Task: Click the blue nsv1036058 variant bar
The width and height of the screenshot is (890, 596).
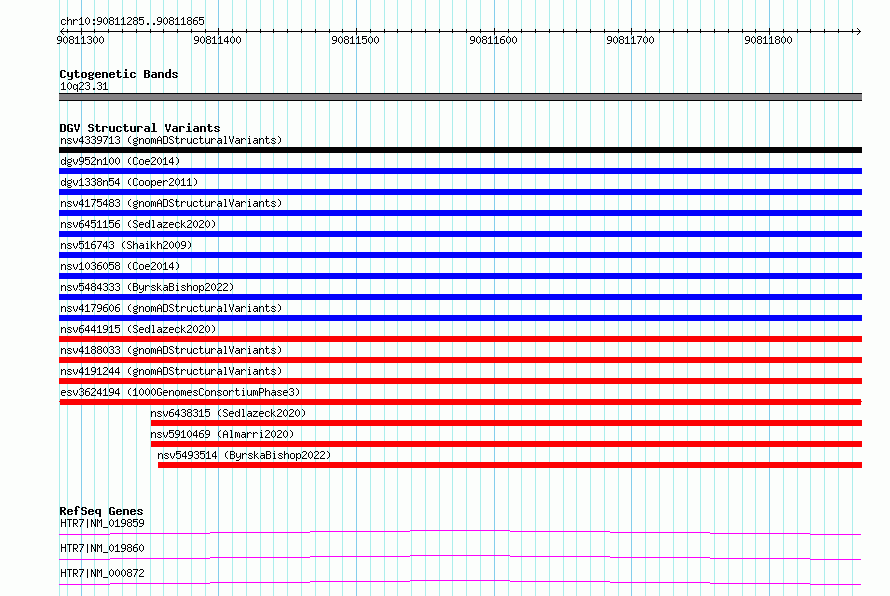Action: [460, 276]
